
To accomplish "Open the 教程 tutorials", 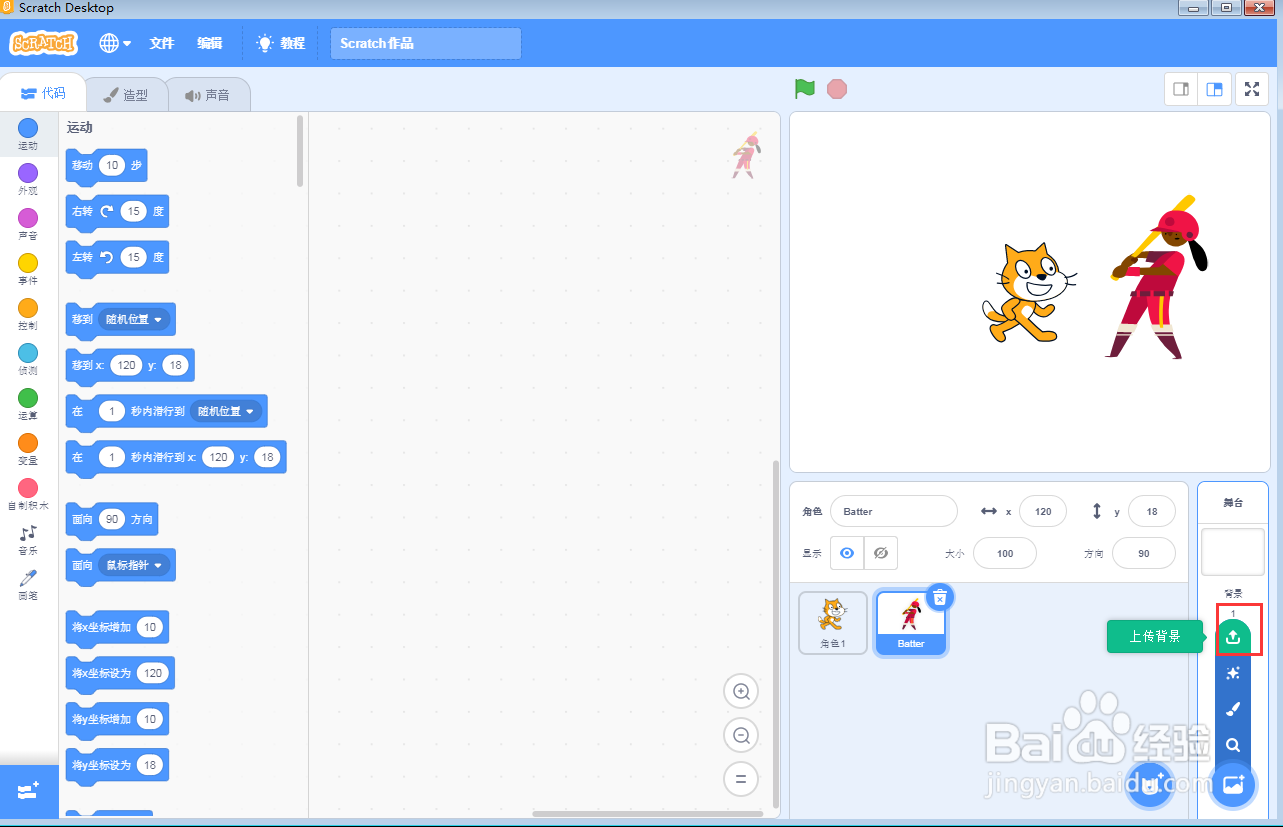I will click(281, 43).
